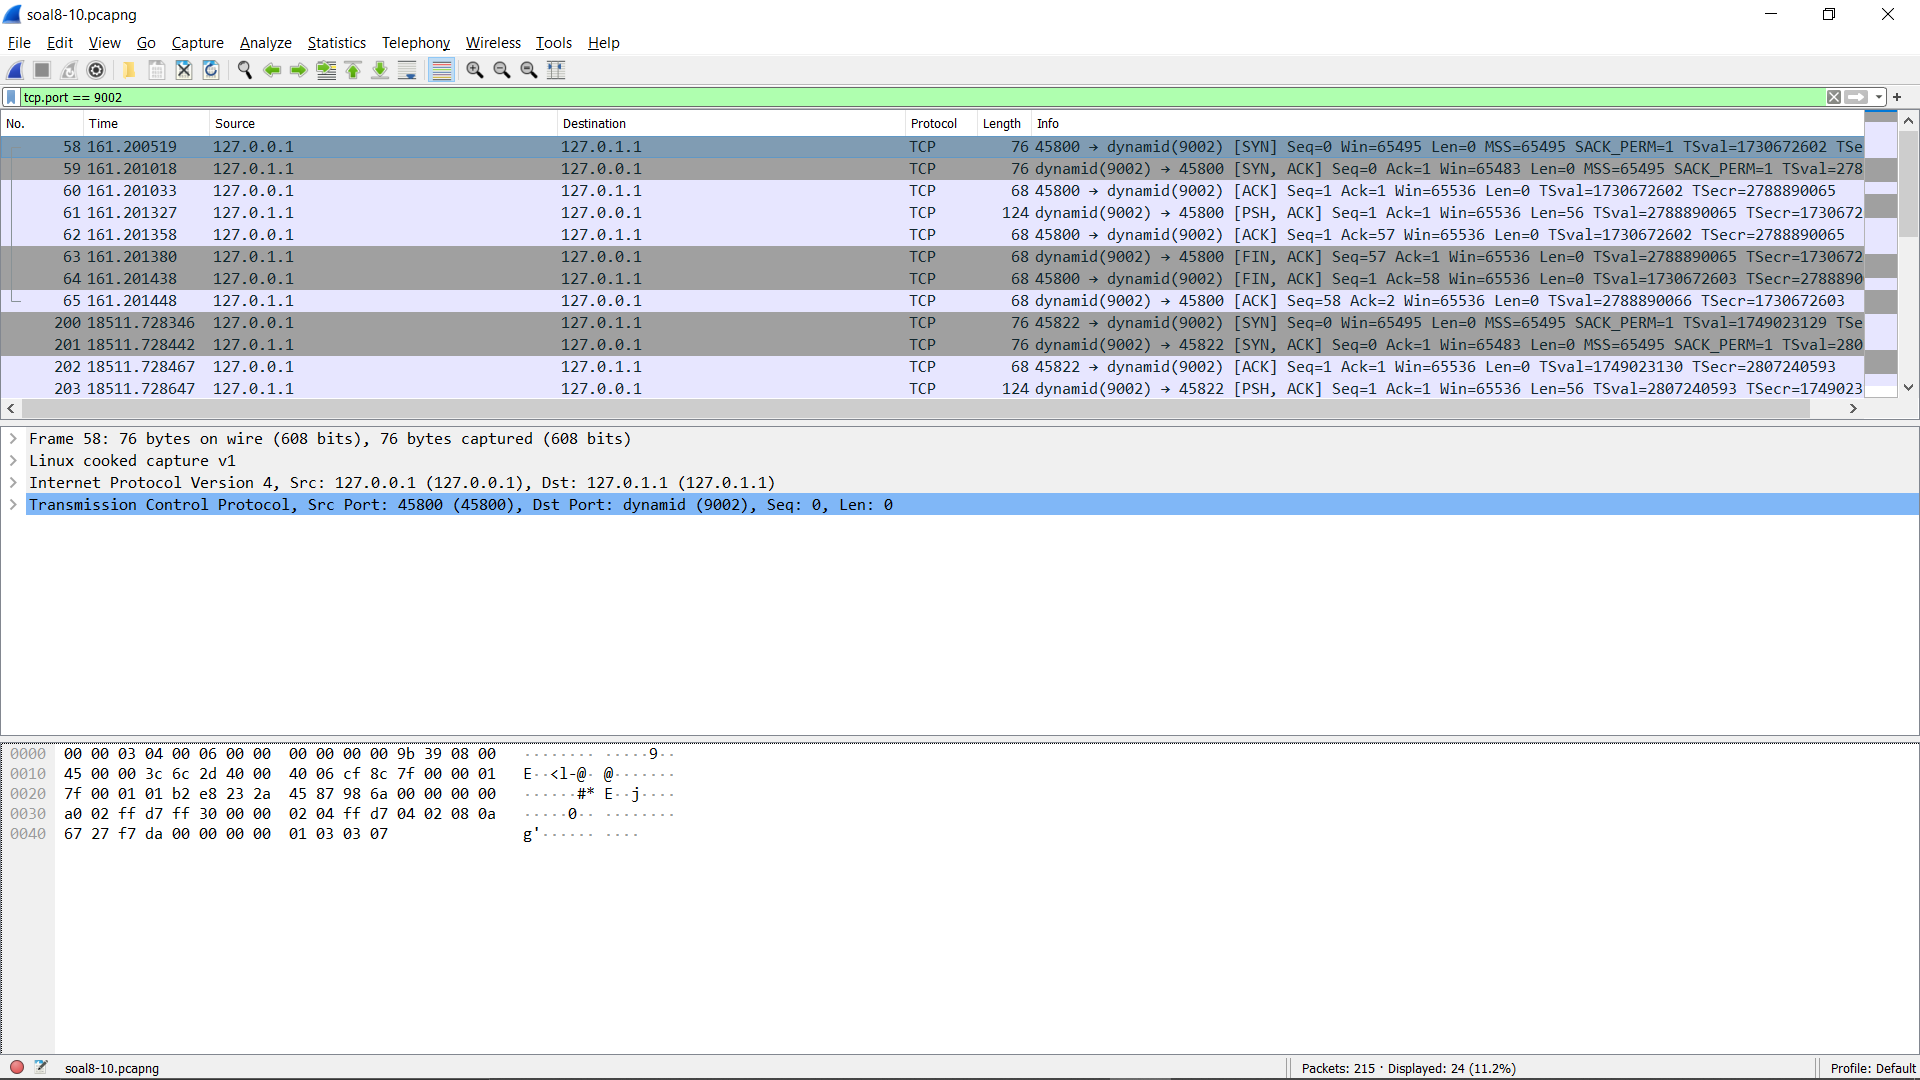Image resolution: width=1920 pixels, height=1080 pixels.
Task: Clear the display filter with X button
Action: pos(1834,97)
